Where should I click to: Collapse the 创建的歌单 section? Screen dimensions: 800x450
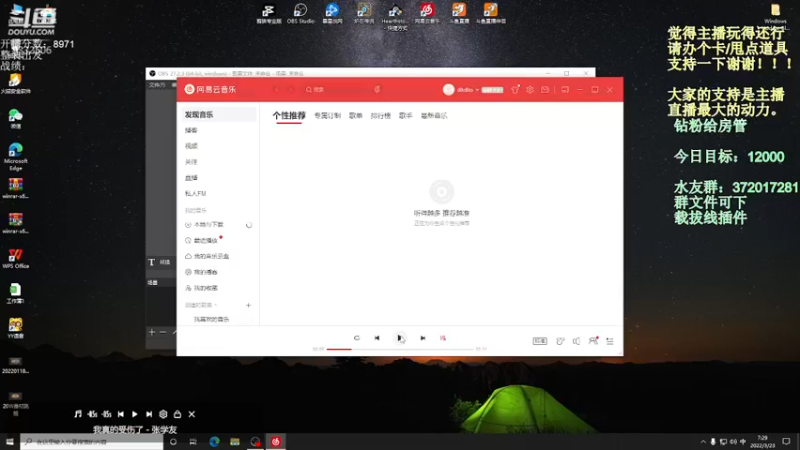(201, 305)
